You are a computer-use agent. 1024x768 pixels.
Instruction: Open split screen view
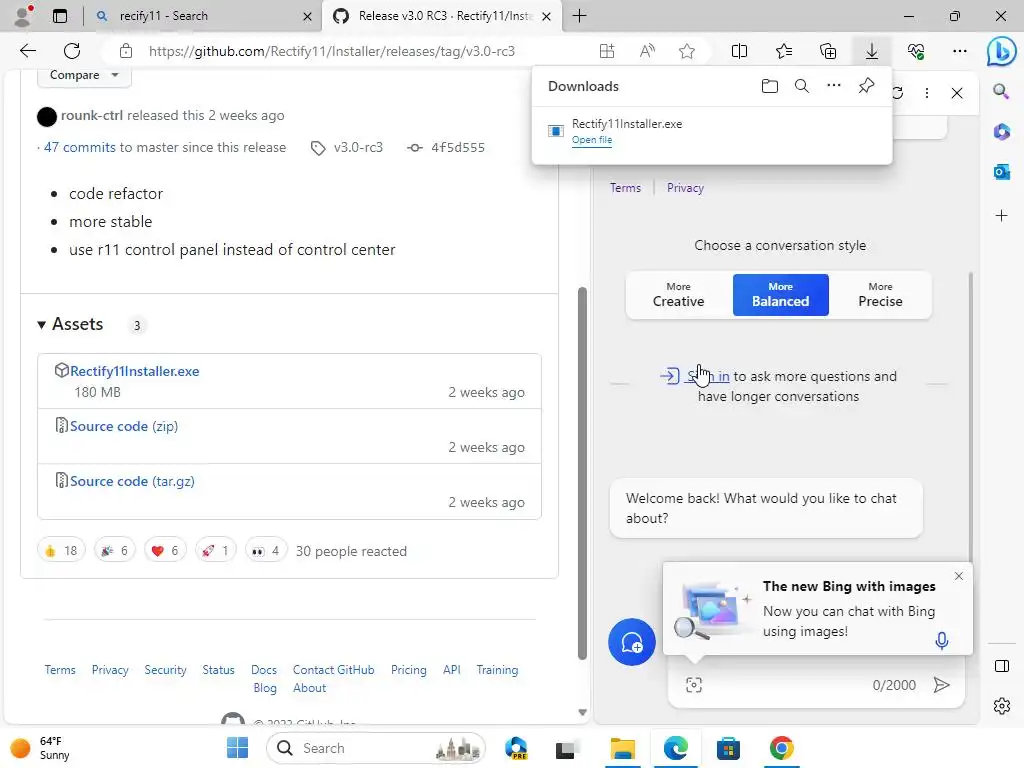pyautogui.click(x=739, y=51)
